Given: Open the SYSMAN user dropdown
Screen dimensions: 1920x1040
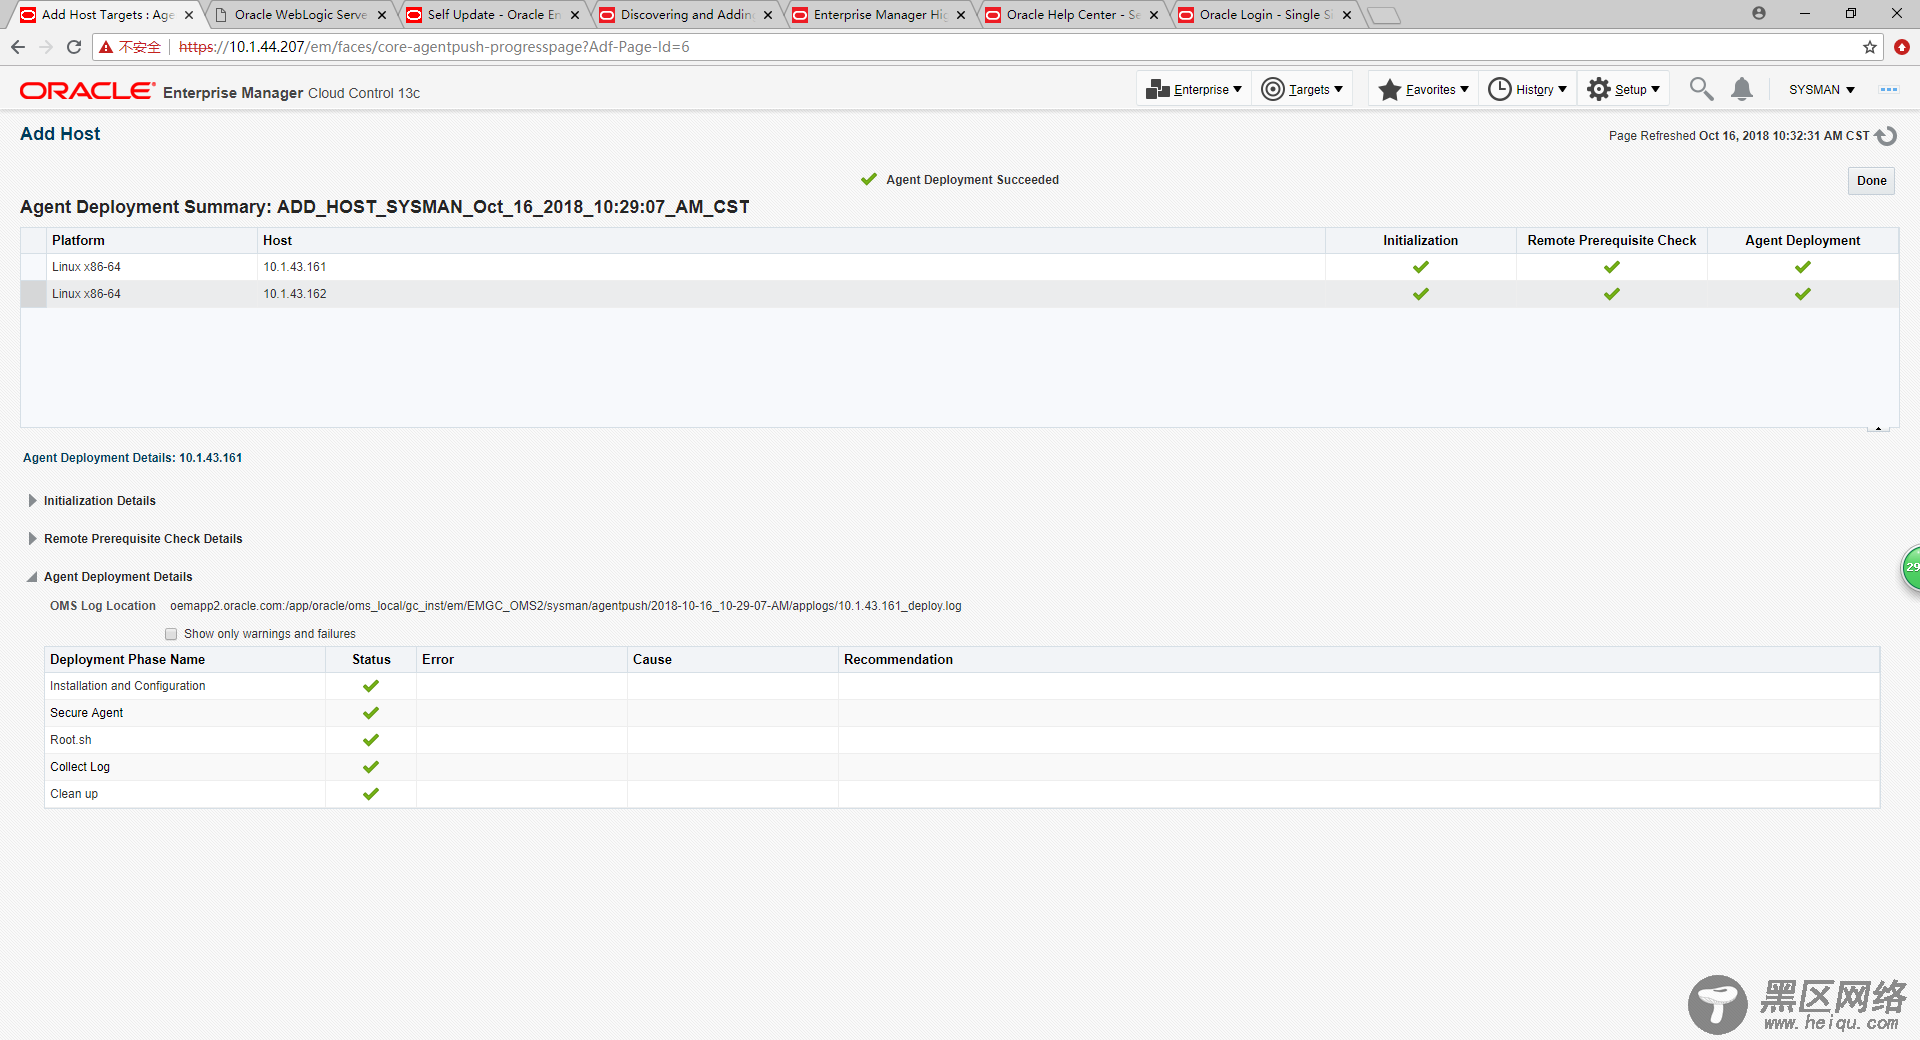Looking at the screenshot, I should (1821, 90).
